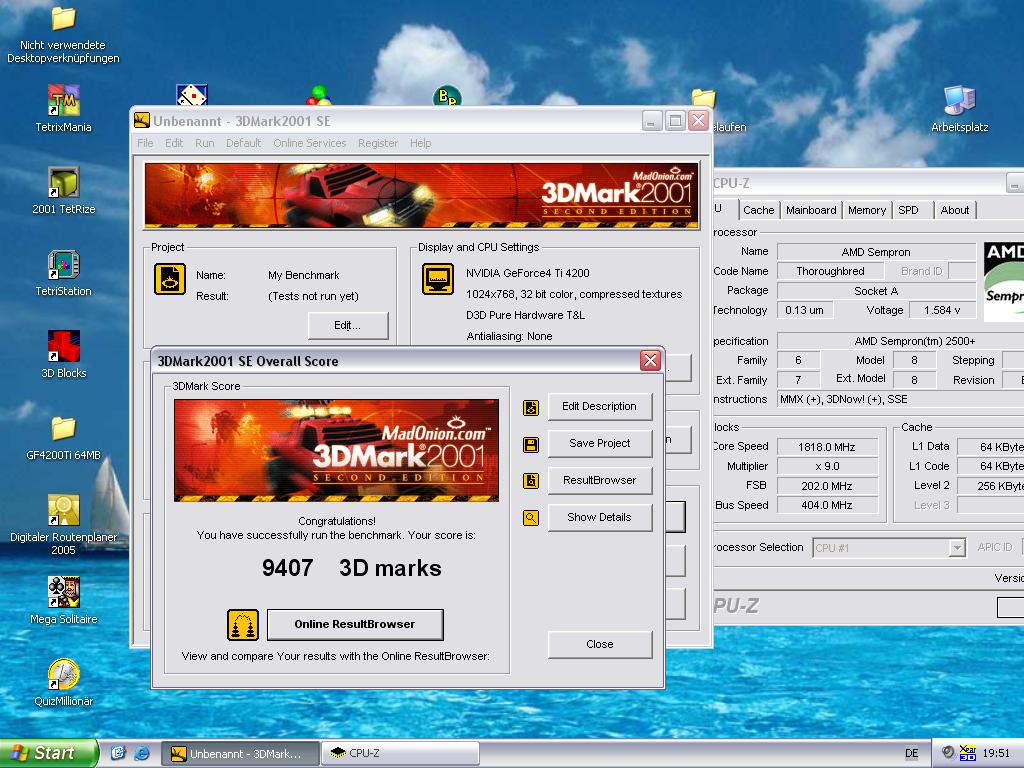The height and width of the screenshot is (768, 1024).
Task: Click the DE language indicator in taskbar
Action: [x=912, y=753]
